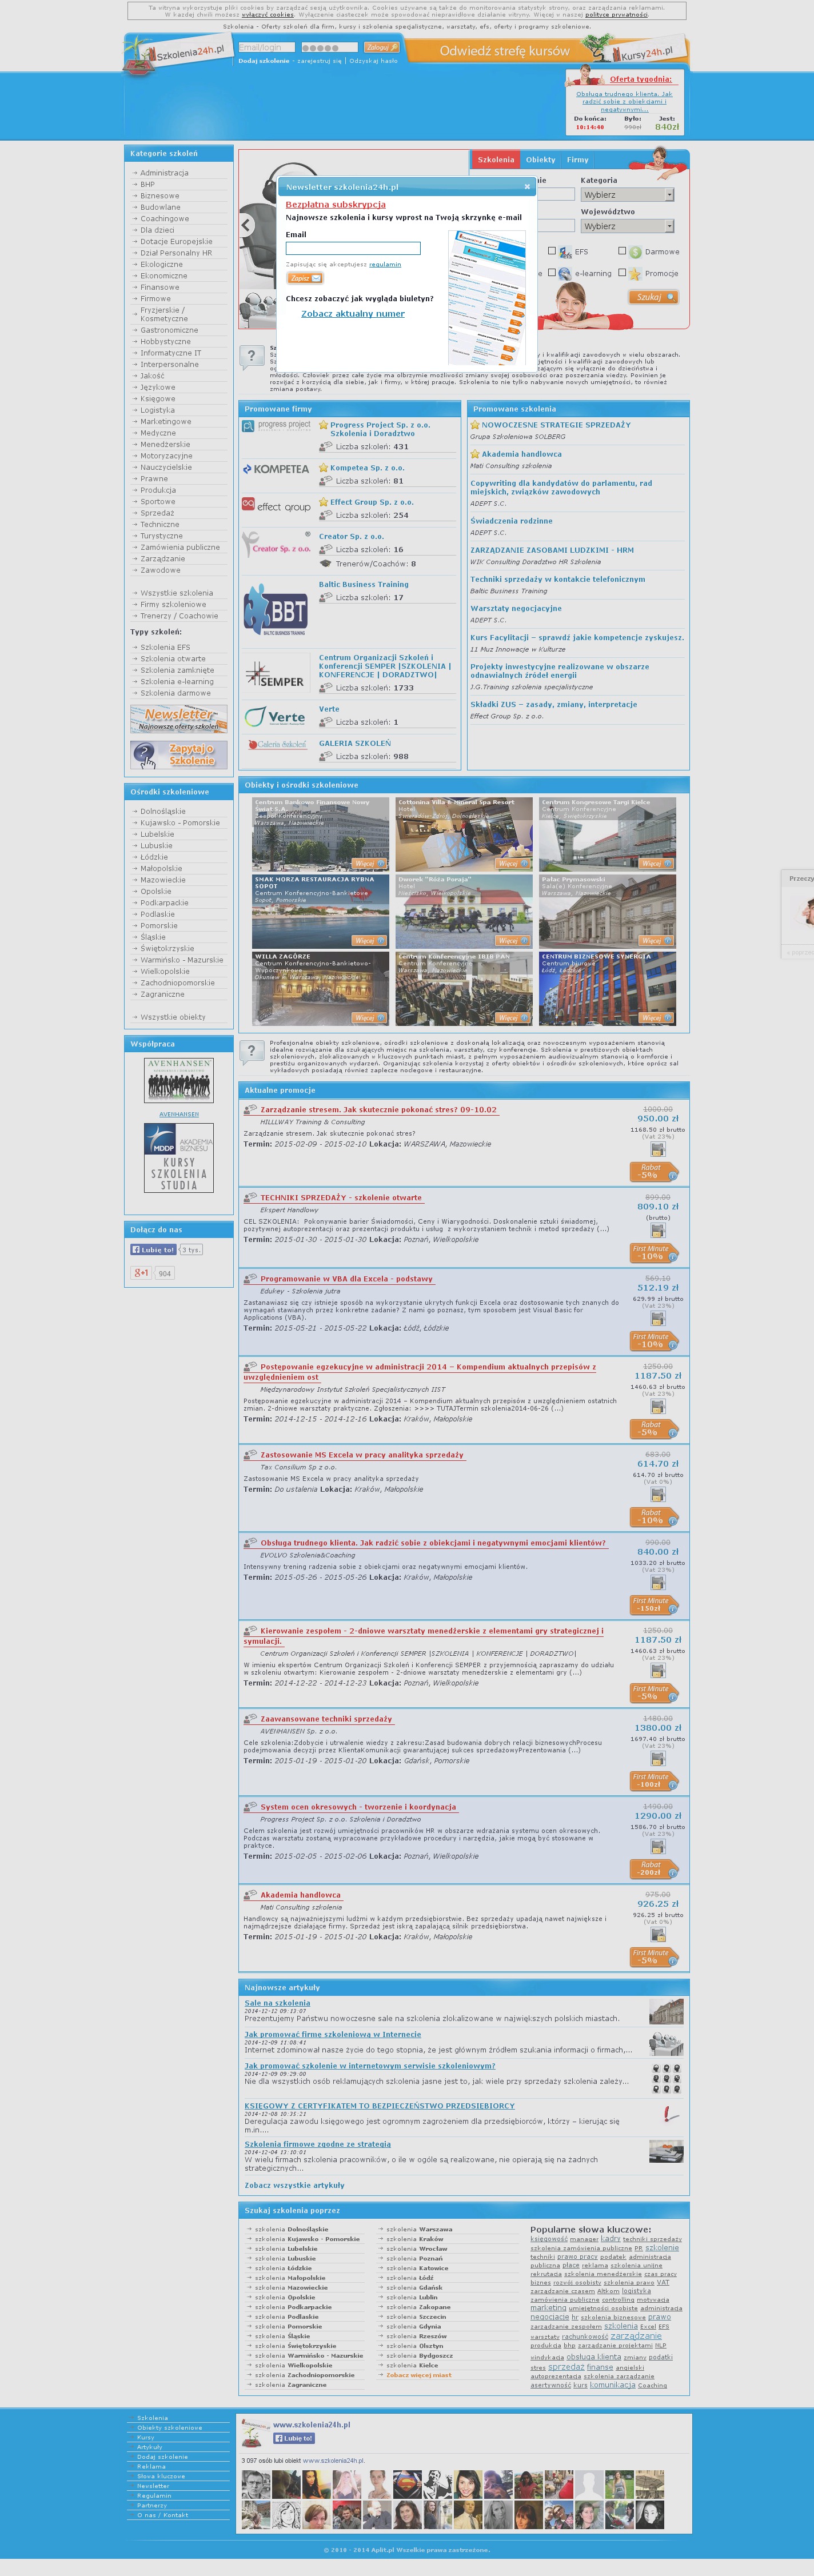This screenshot has height=2576, width=814.
Task: Open the Zobacz wszystkie artykuły link
Action: tap(294, 2185)
